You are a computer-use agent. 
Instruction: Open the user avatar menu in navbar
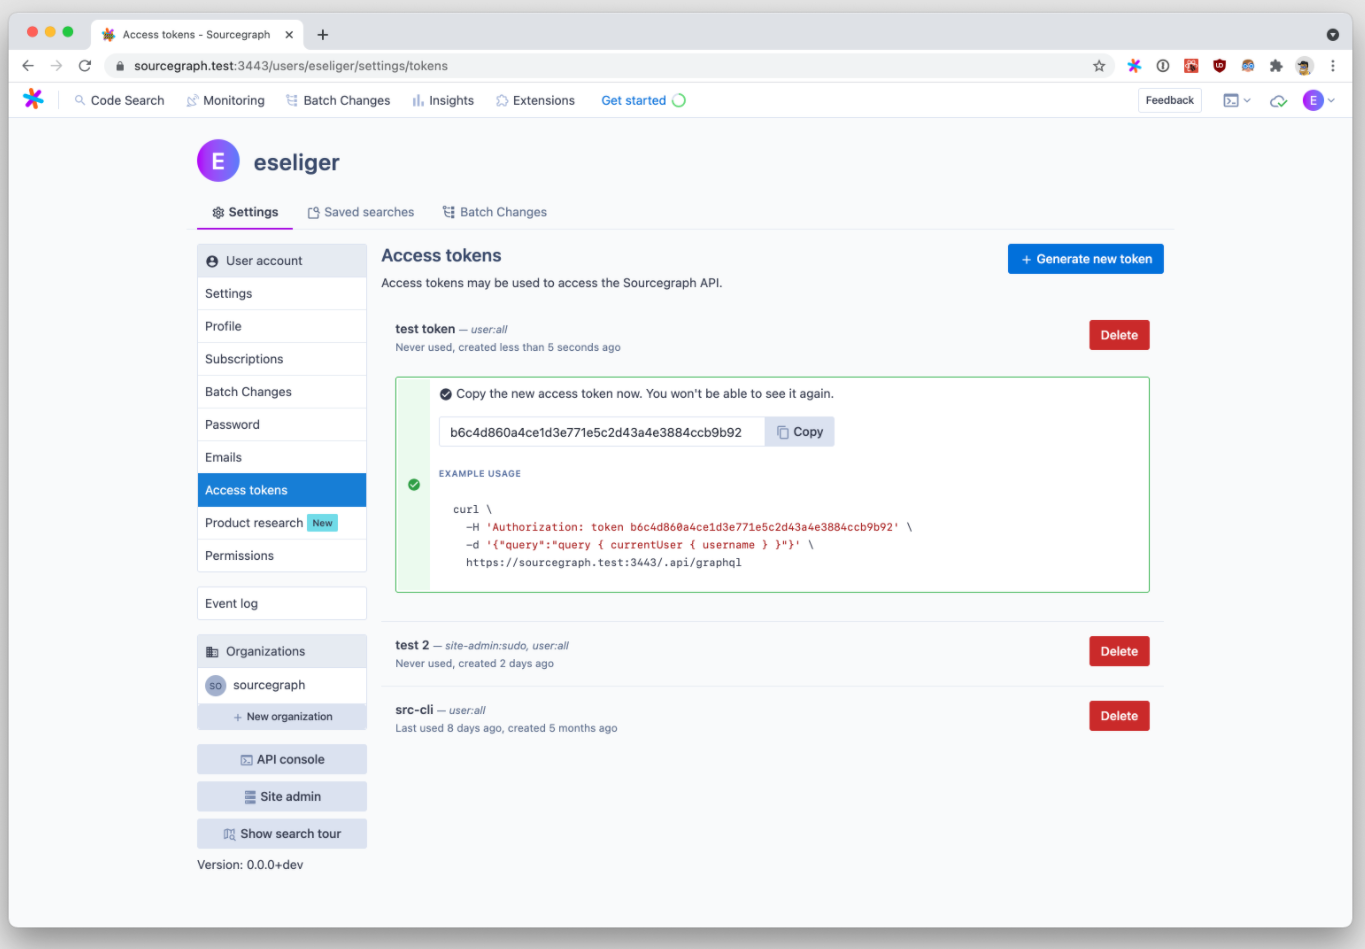(x=1318, y=100)
